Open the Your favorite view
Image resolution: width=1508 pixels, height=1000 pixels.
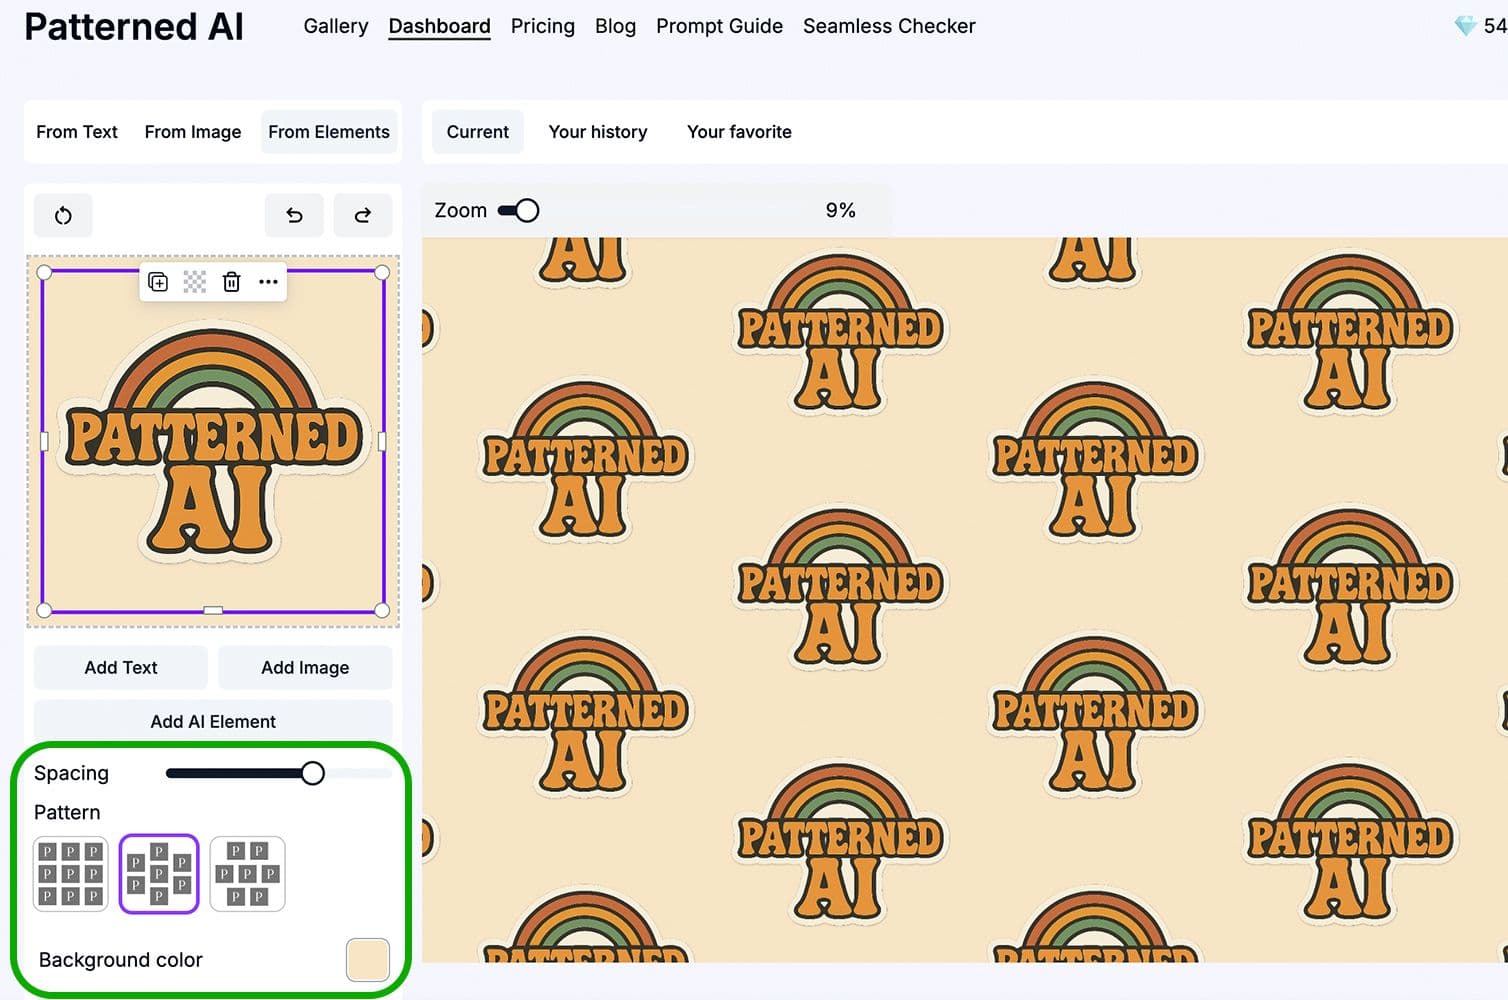[739, 131]
